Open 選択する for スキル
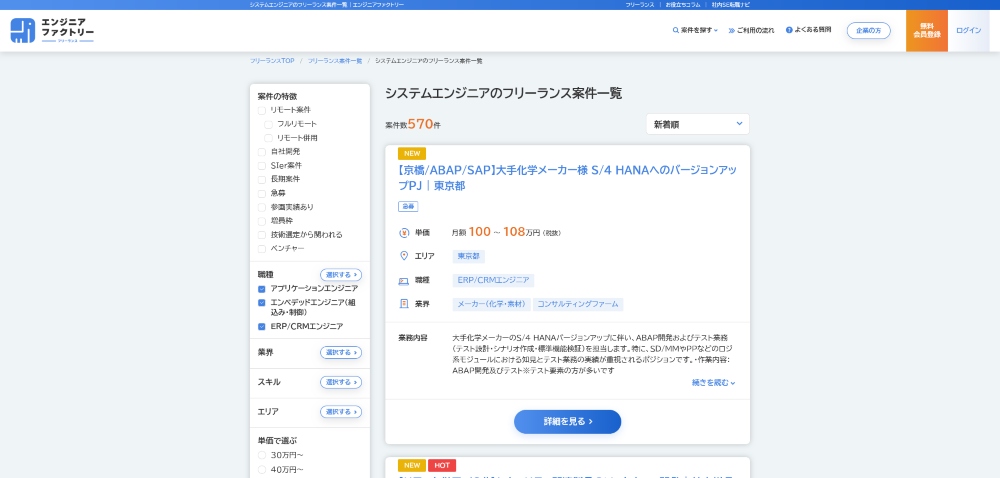1000x478 pixels. 341,382
